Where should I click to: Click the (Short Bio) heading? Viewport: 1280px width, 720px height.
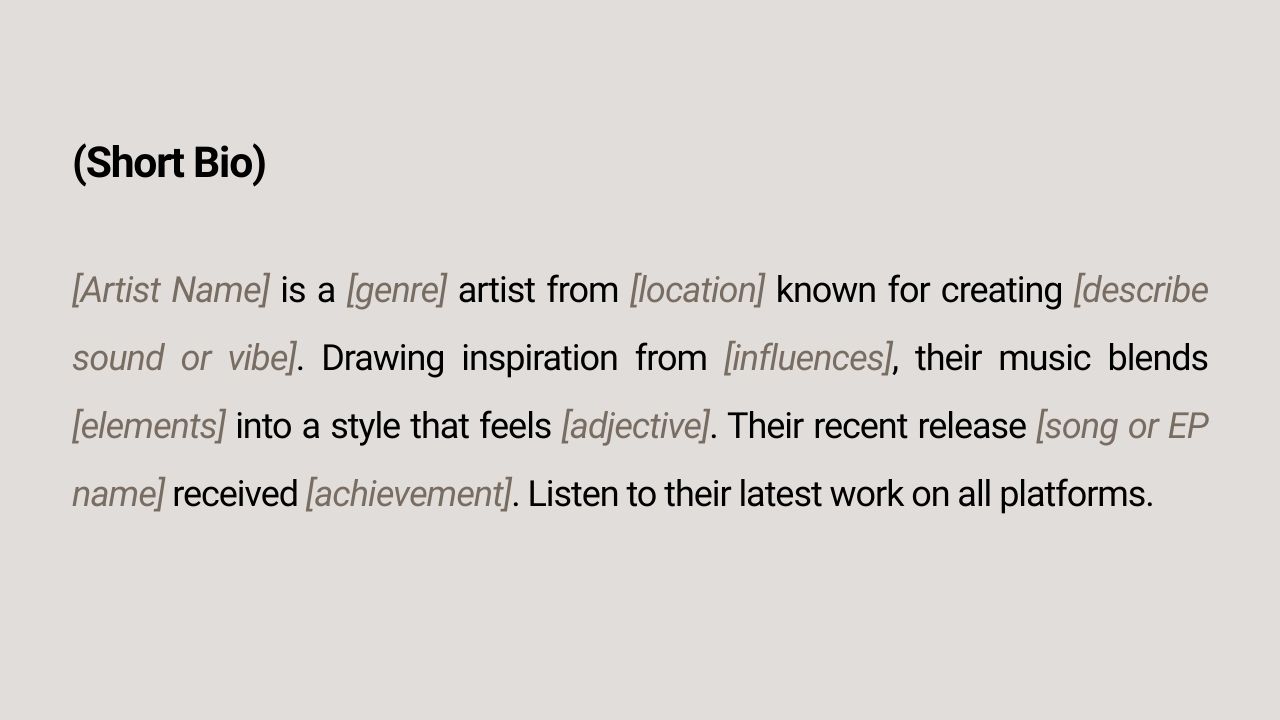169,163
